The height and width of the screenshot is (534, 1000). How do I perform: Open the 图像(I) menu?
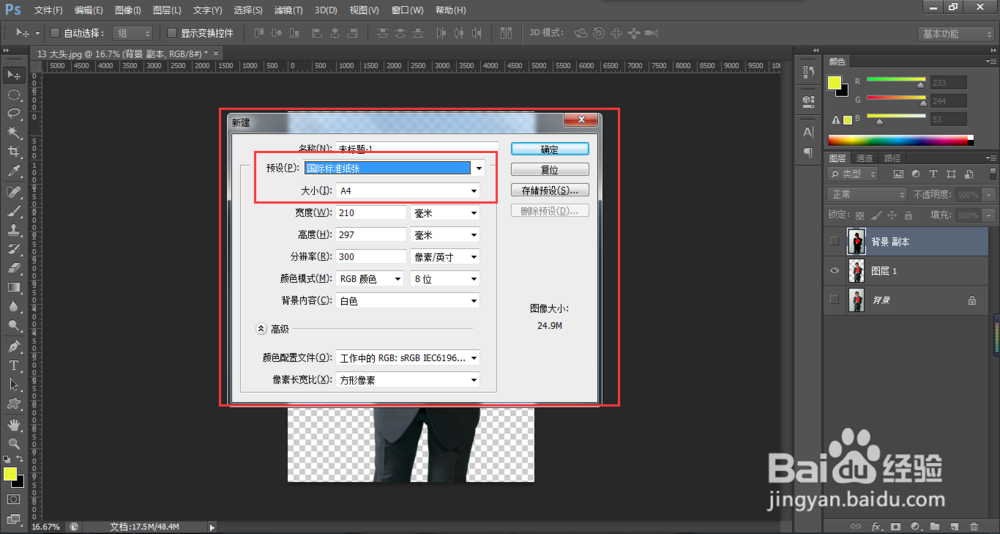point(128,10)
